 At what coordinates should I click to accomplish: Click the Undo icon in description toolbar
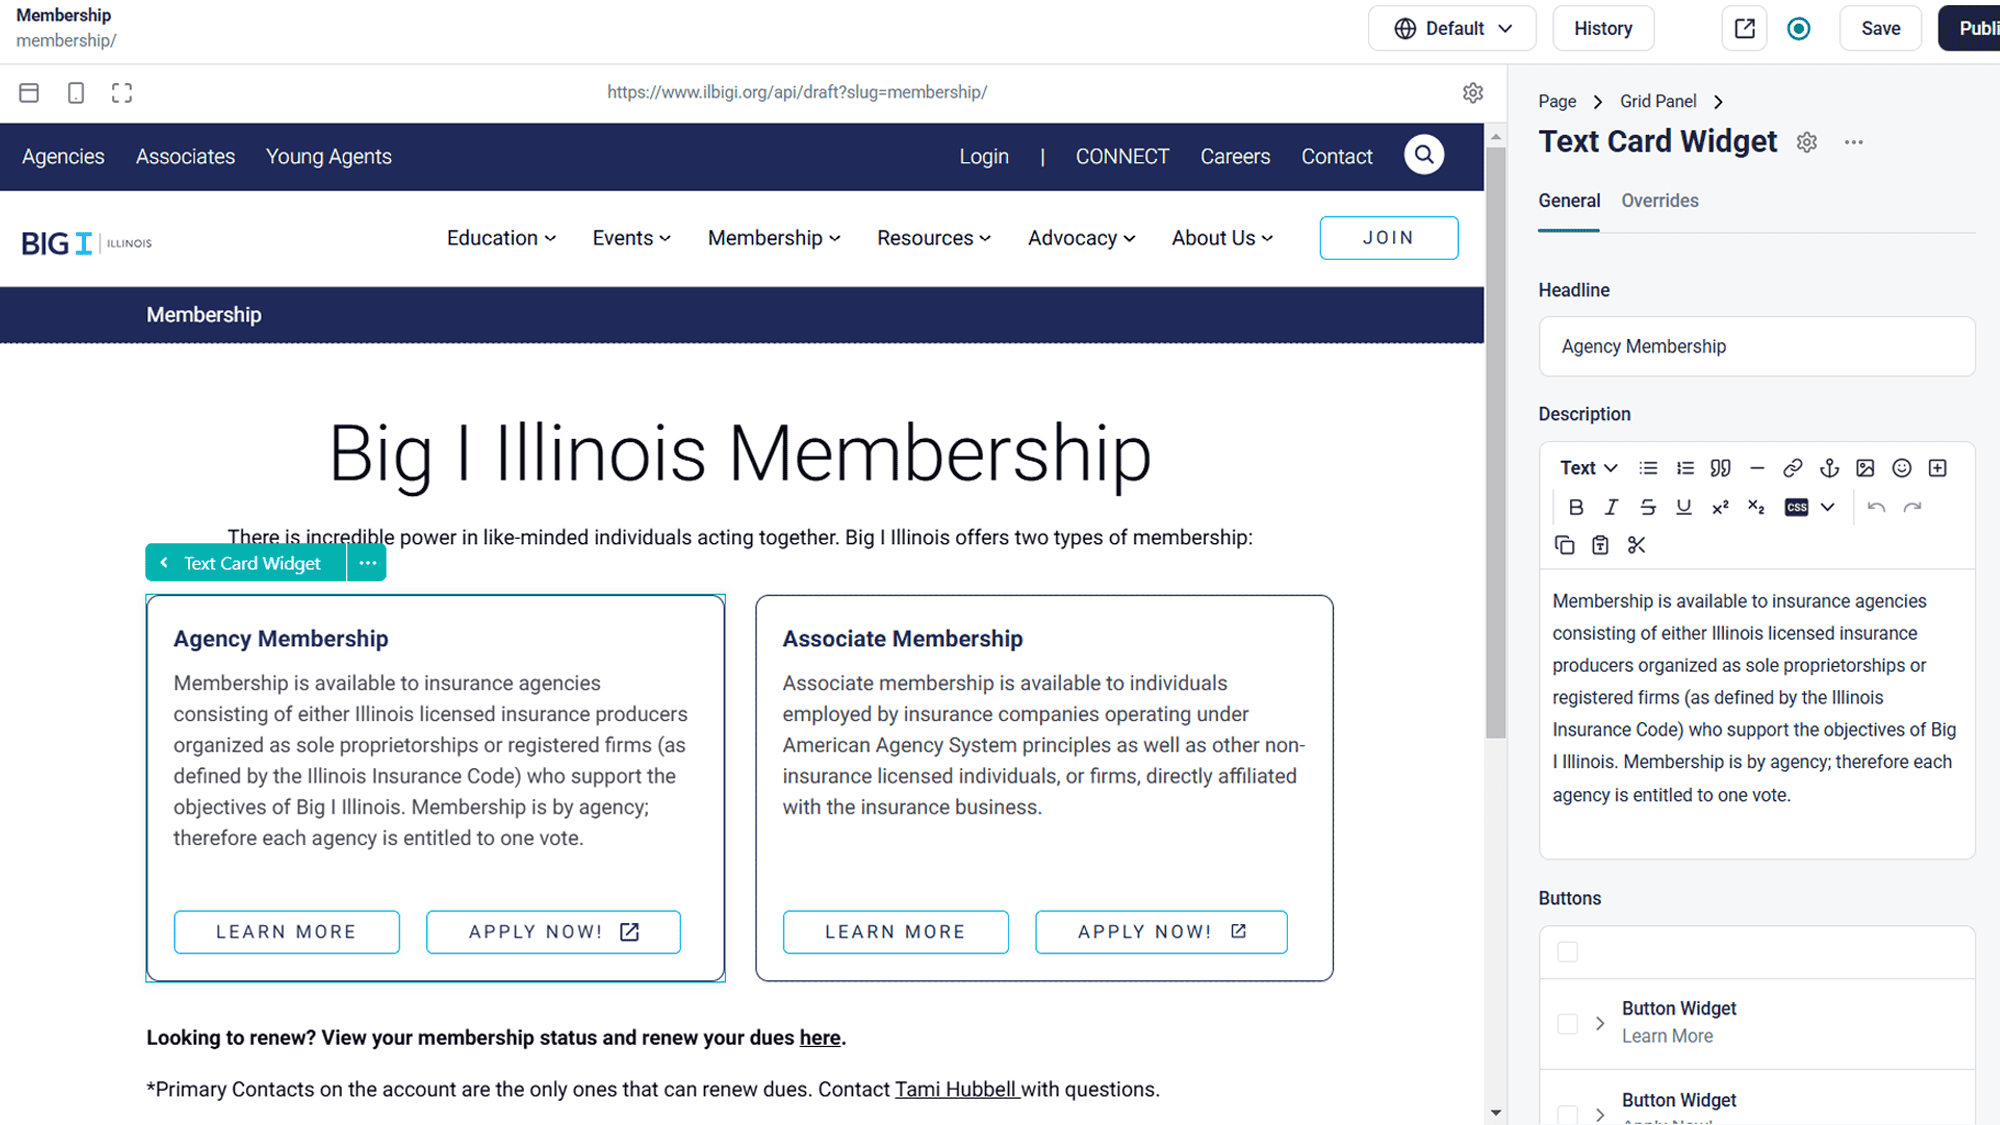1875,505
